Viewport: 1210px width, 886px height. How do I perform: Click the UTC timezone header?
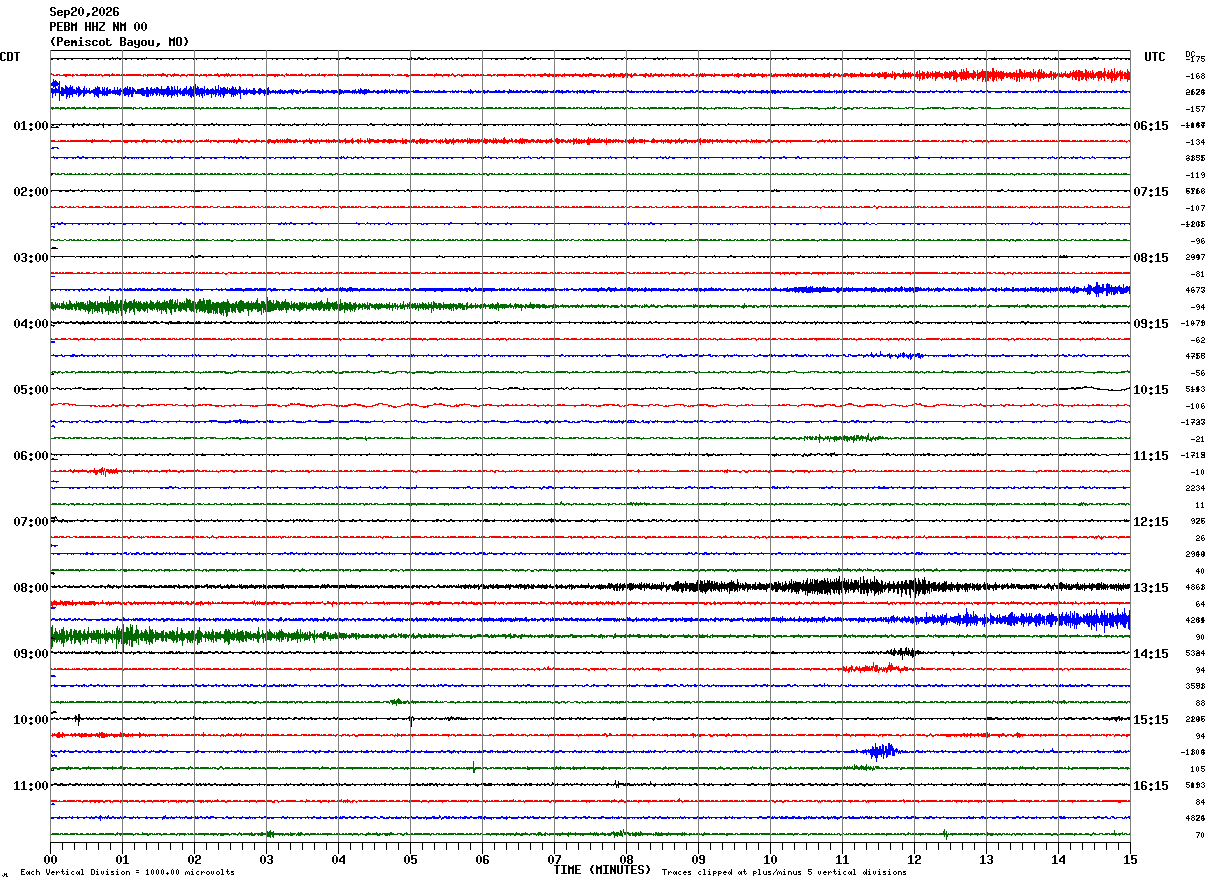(1155, 57)
